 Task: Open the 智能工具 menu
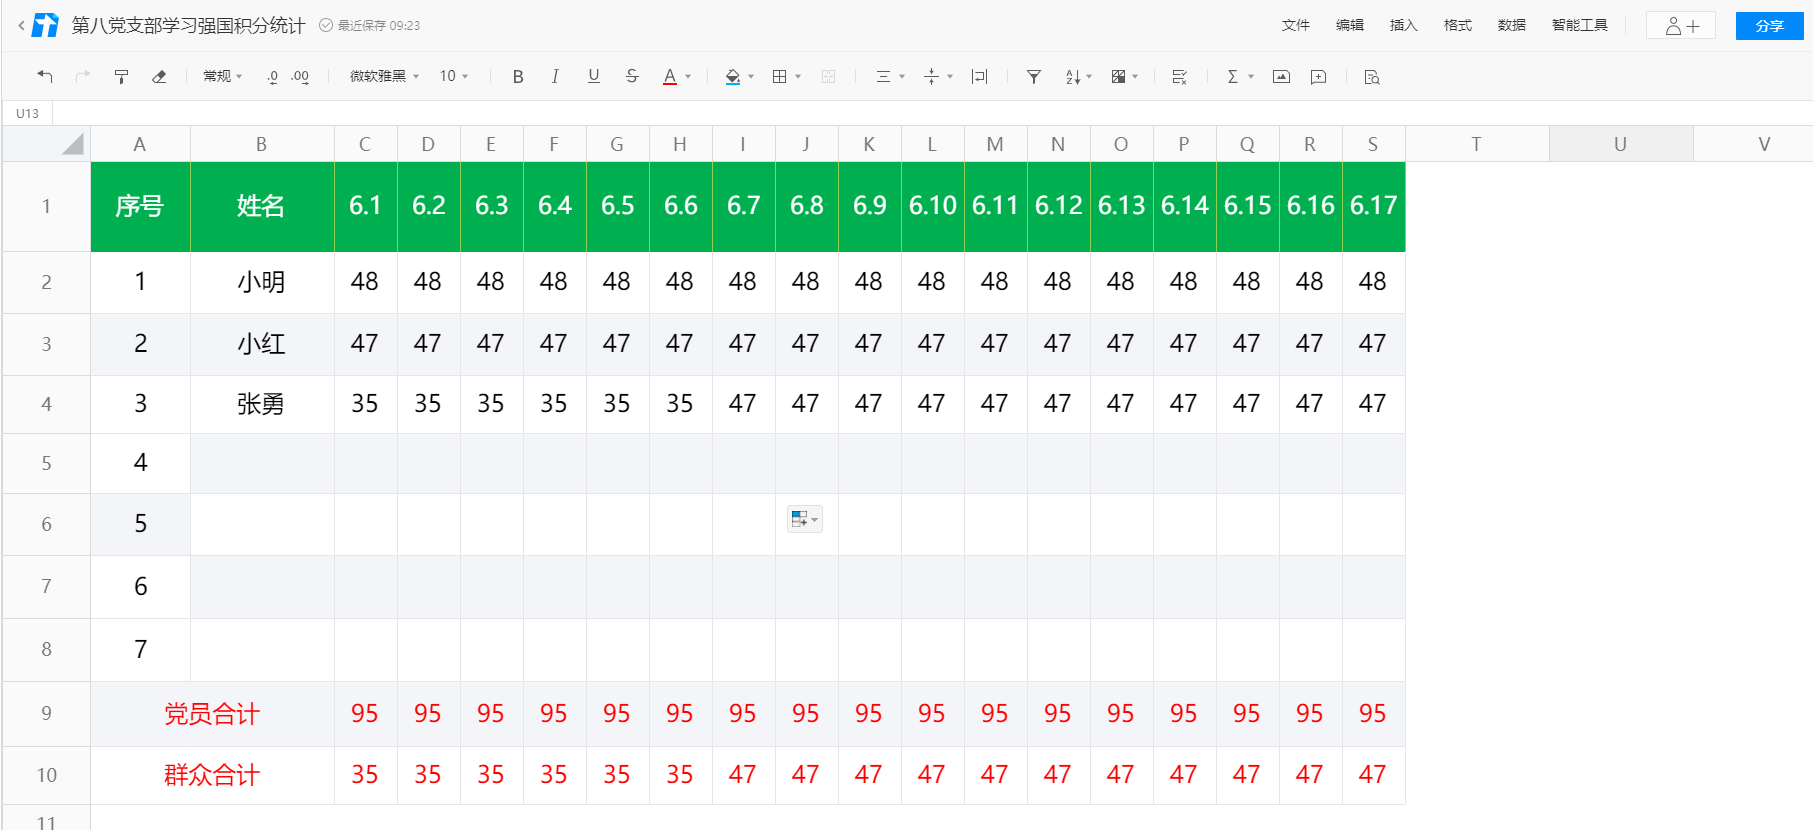[1579, 25]
